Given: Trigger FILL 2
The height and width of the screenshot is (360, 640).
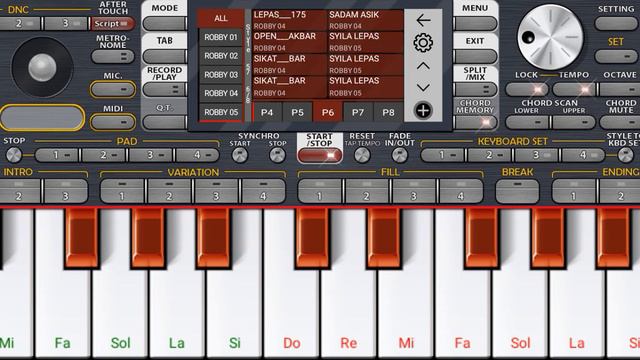Looking at the screenshot, I should 367,191.
